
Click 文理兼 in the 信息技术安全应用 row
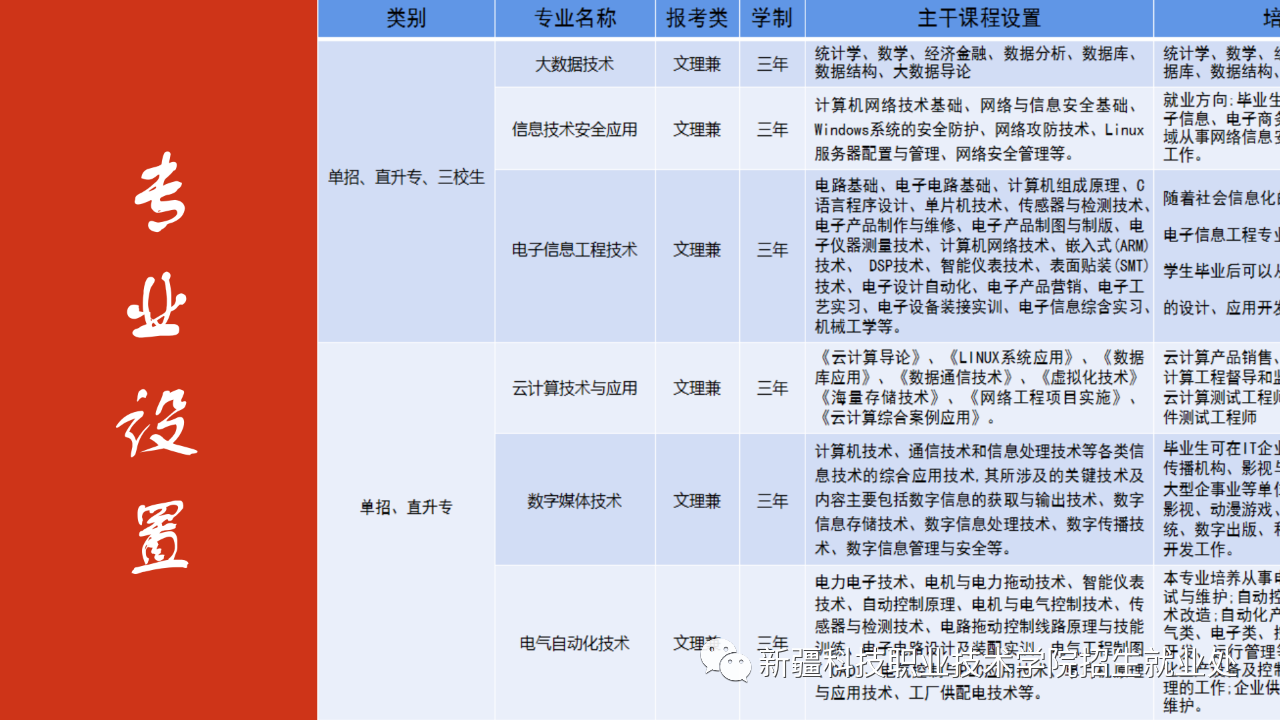click(697, 129)
